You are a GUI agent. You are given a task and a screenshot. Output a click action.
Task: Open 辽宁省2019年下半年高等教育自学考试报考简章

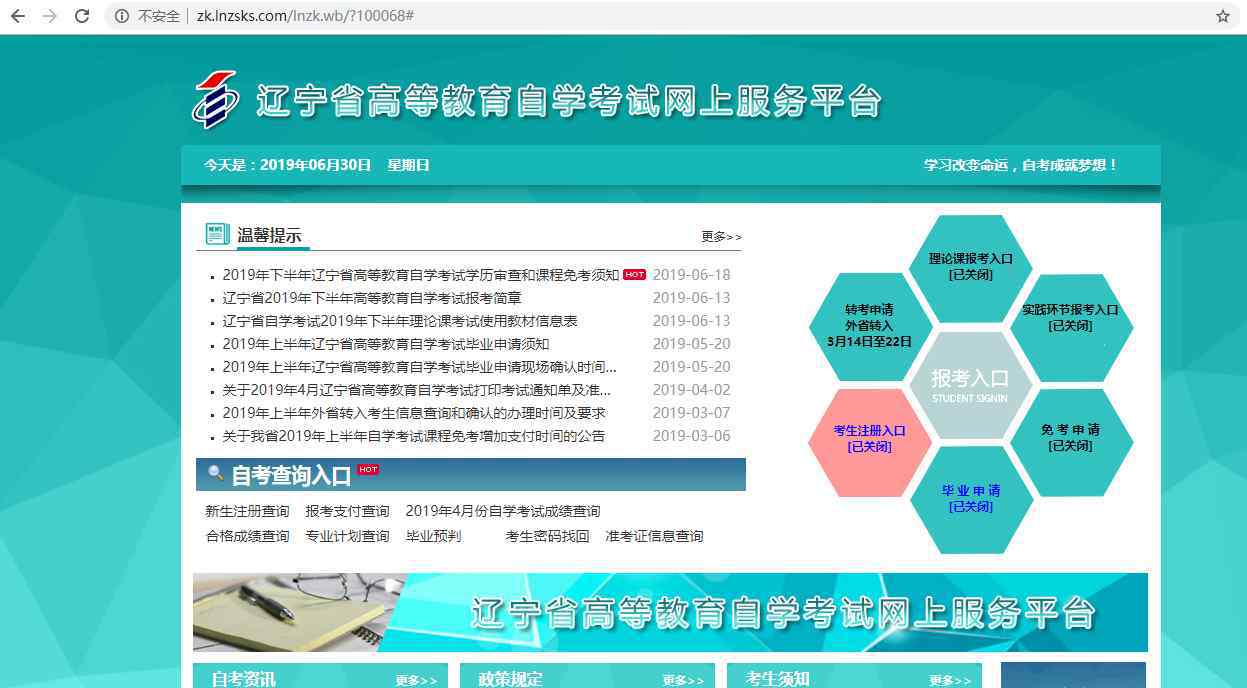pos(372,298)
